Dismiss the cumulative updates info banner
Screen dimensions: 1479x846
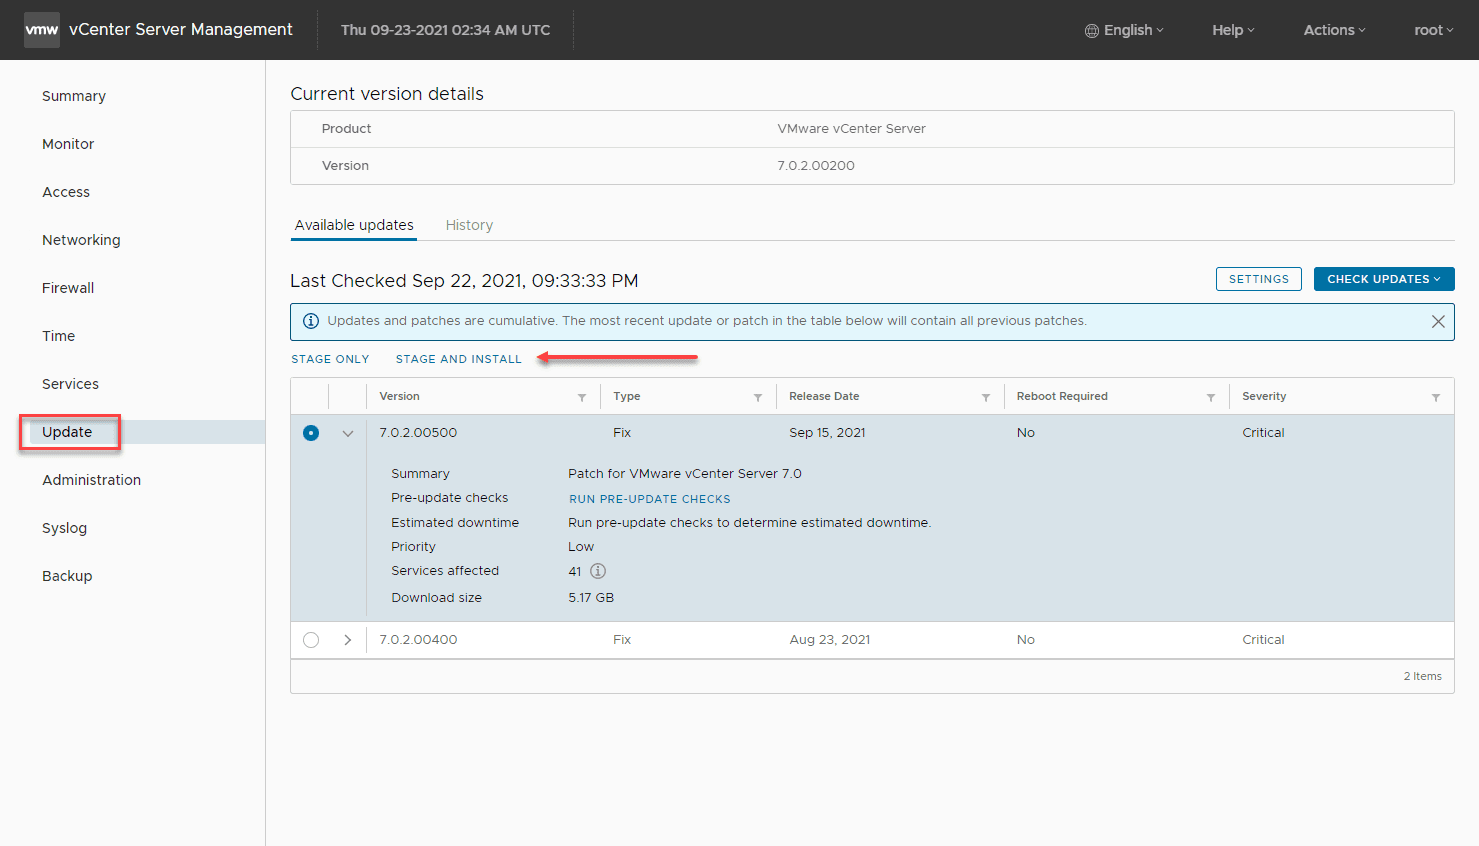pyautogui.click(x=1438, y=322)
